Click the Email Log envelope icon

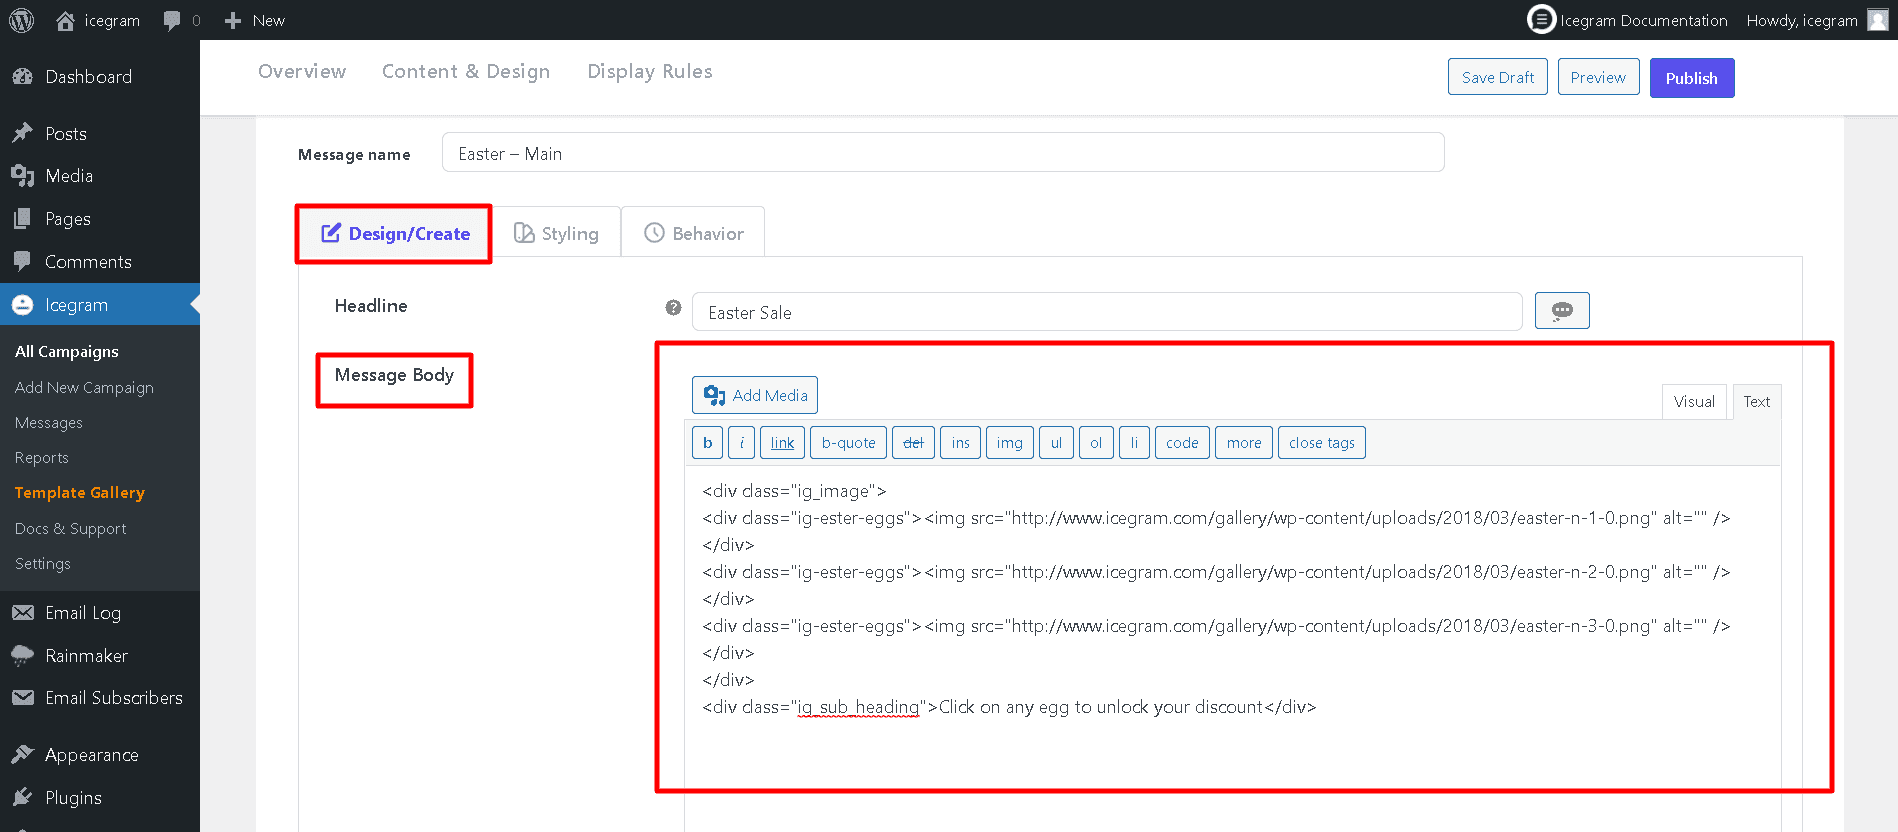tap(22, 613)
